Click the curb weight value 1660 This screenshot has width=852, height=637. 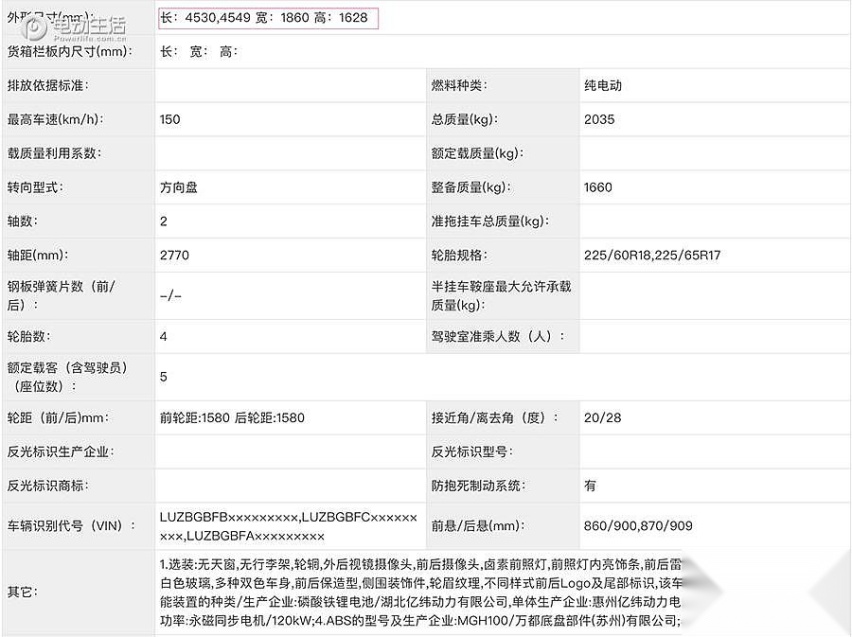pyautogui.click(x=598, y=187)
